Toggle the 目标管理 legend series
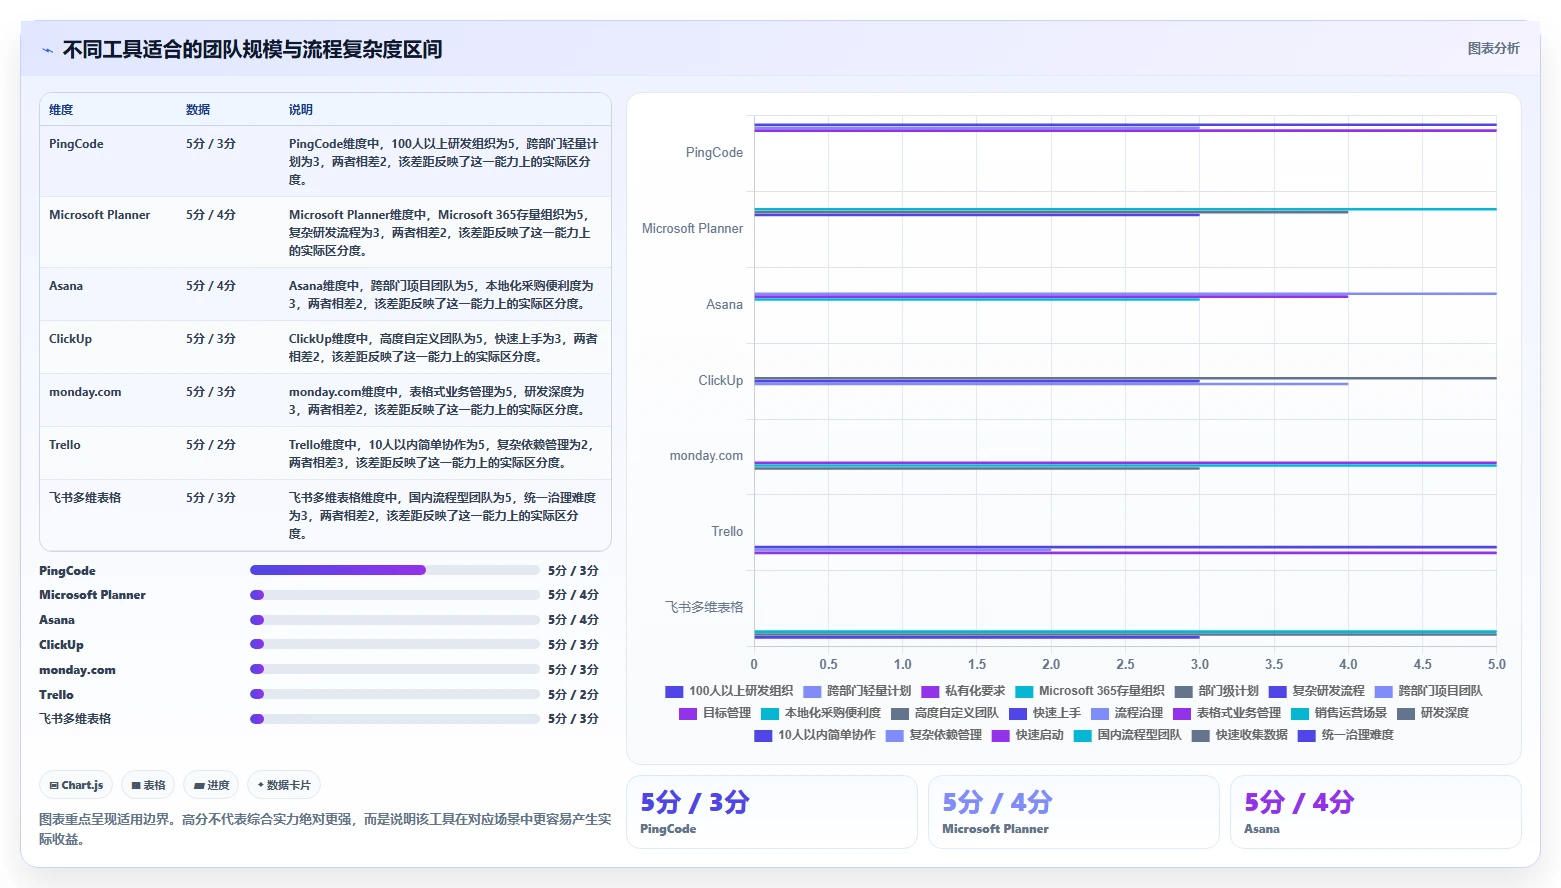Image resolution: width=1561 pixels, height=888 pixels. tap(715, 713)
